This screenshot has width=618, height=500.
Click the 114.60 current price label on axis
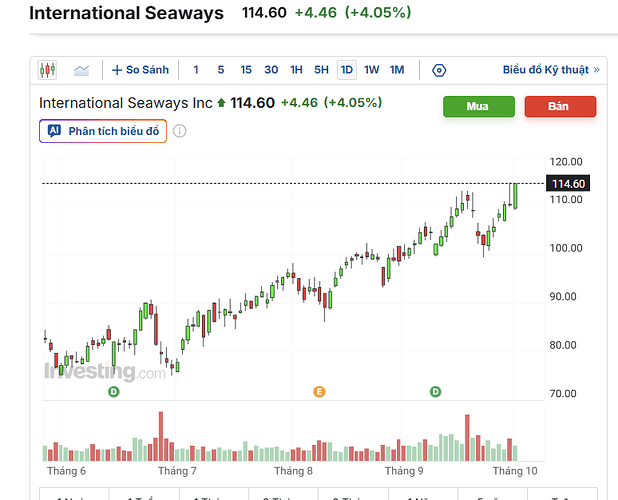568,184
